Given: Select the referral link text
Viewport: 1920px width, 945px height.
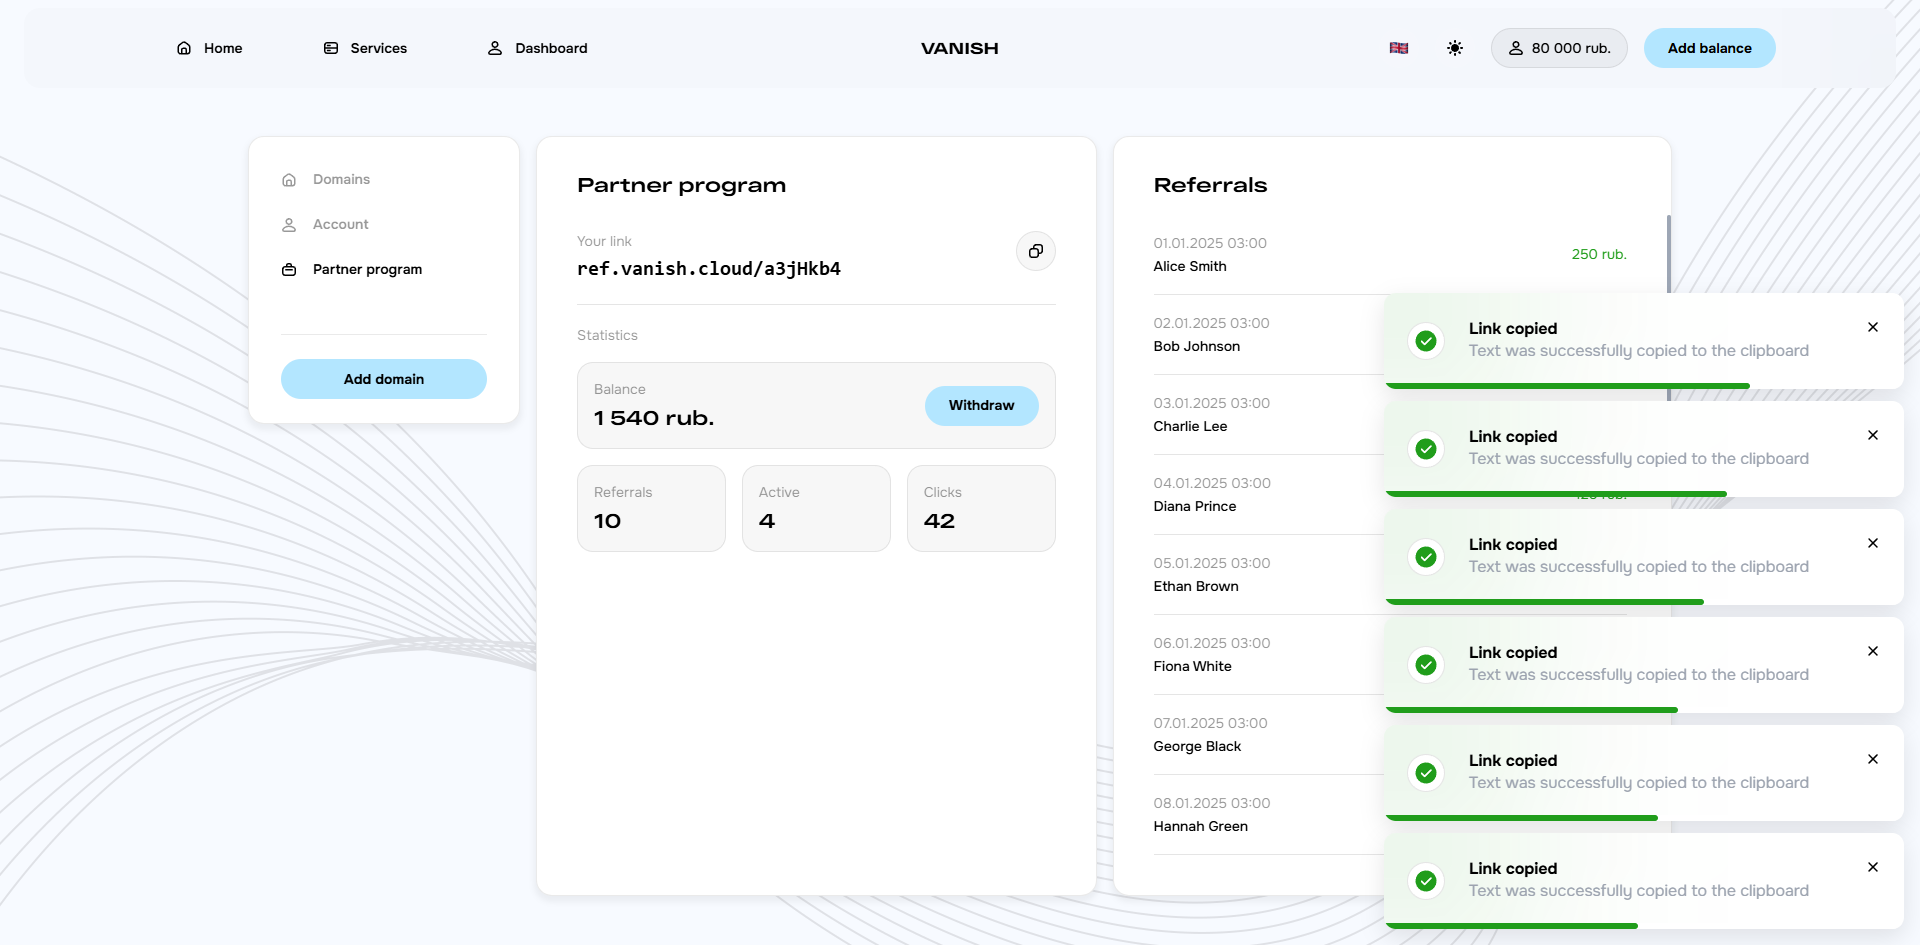Looking at the screenshot, I should (708, 269).
